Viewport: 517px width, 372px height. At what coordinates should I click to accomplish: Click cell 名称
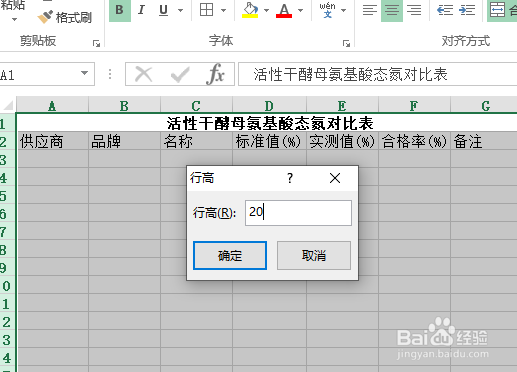[196, 141]
